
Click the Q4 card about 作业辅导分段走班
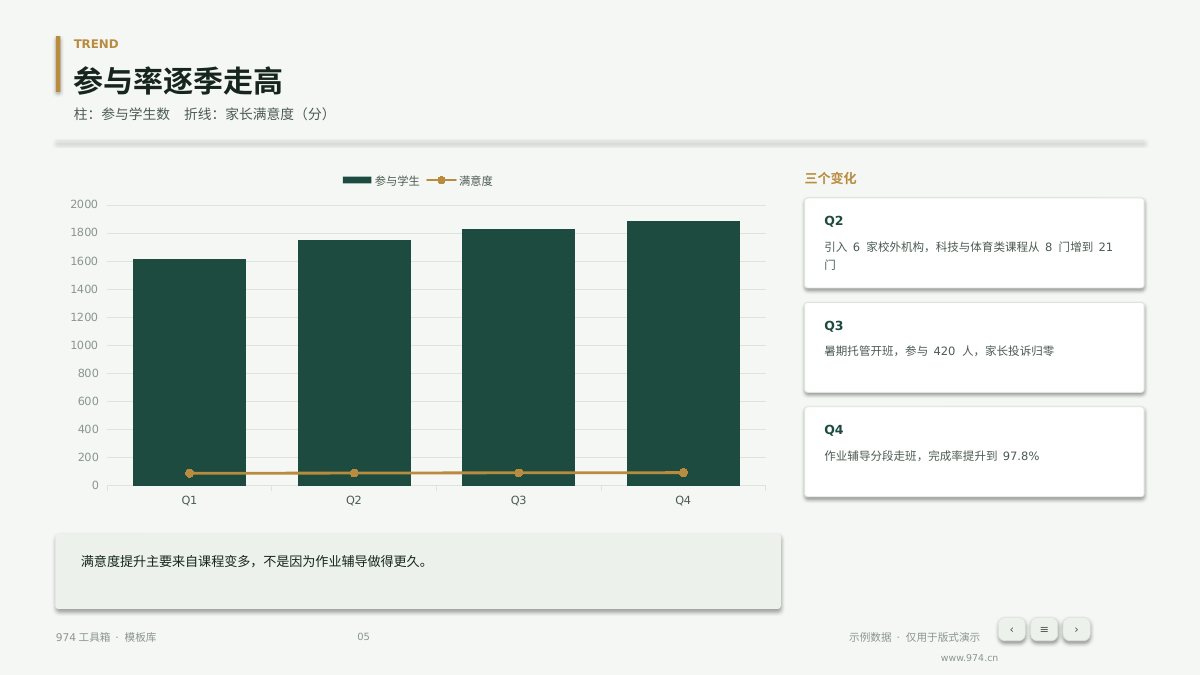click(974, 452)
